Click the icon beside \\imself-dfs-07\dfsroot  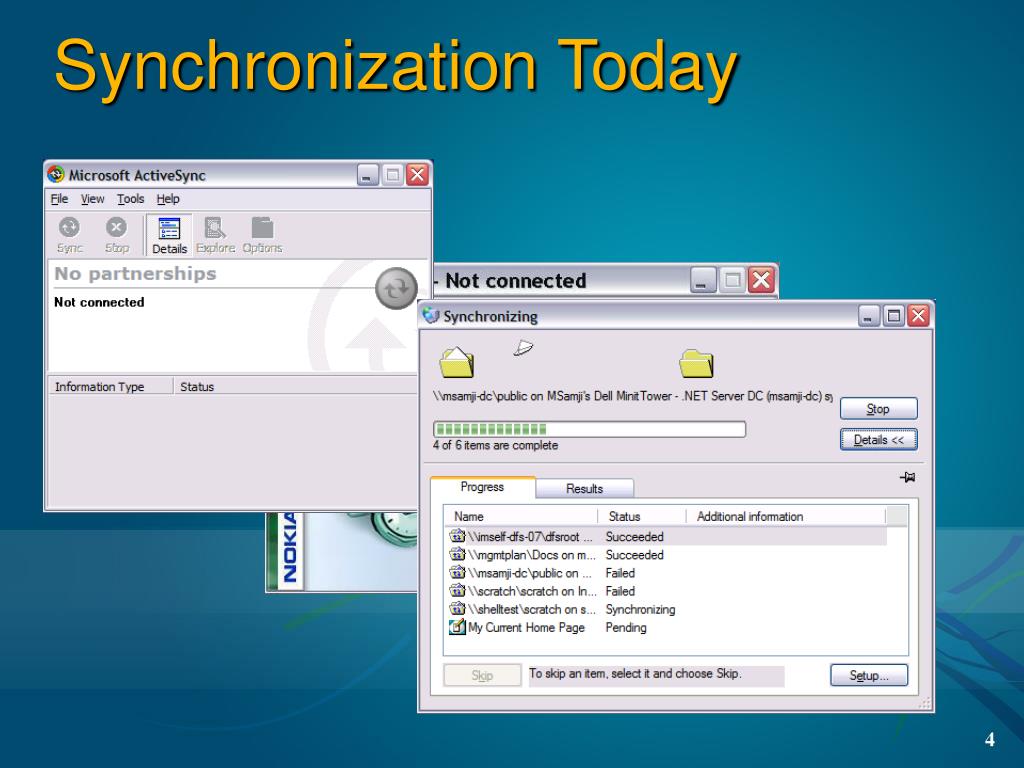pyautogui.click(x=458, y=536)
